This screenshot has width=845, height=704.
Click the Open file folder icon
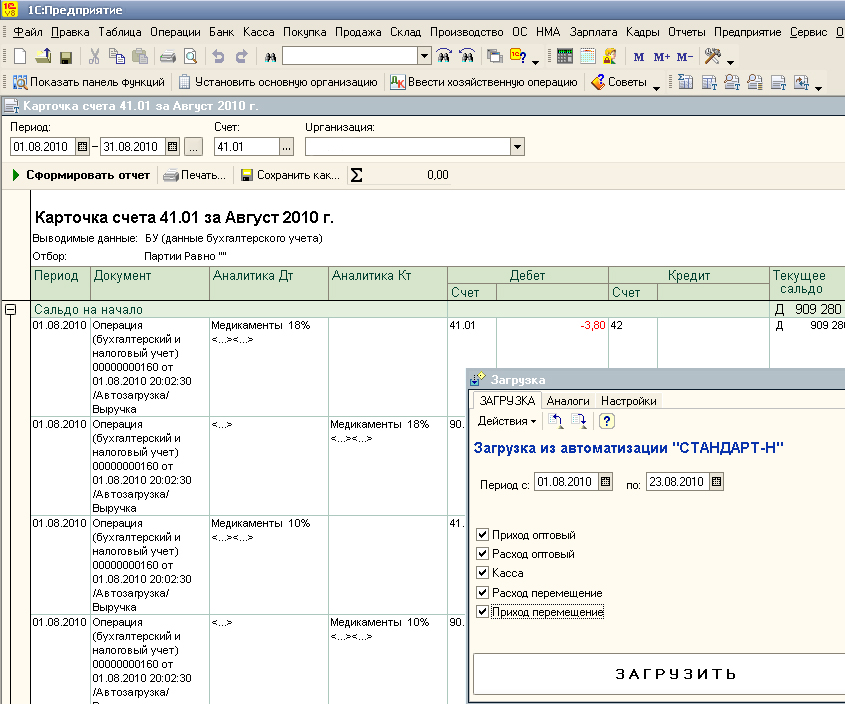pyautogui.click(x=43, y=56)
